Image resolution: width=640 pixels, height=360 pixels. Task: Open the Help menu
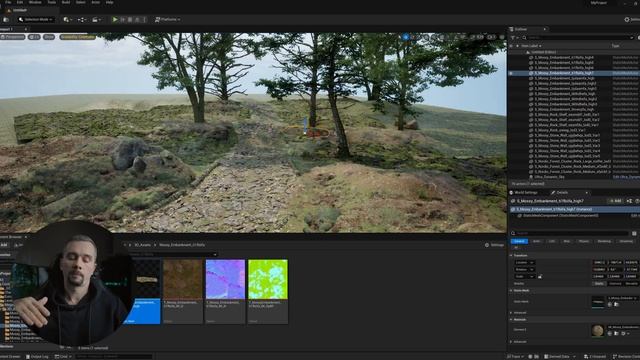pos(110,2)
